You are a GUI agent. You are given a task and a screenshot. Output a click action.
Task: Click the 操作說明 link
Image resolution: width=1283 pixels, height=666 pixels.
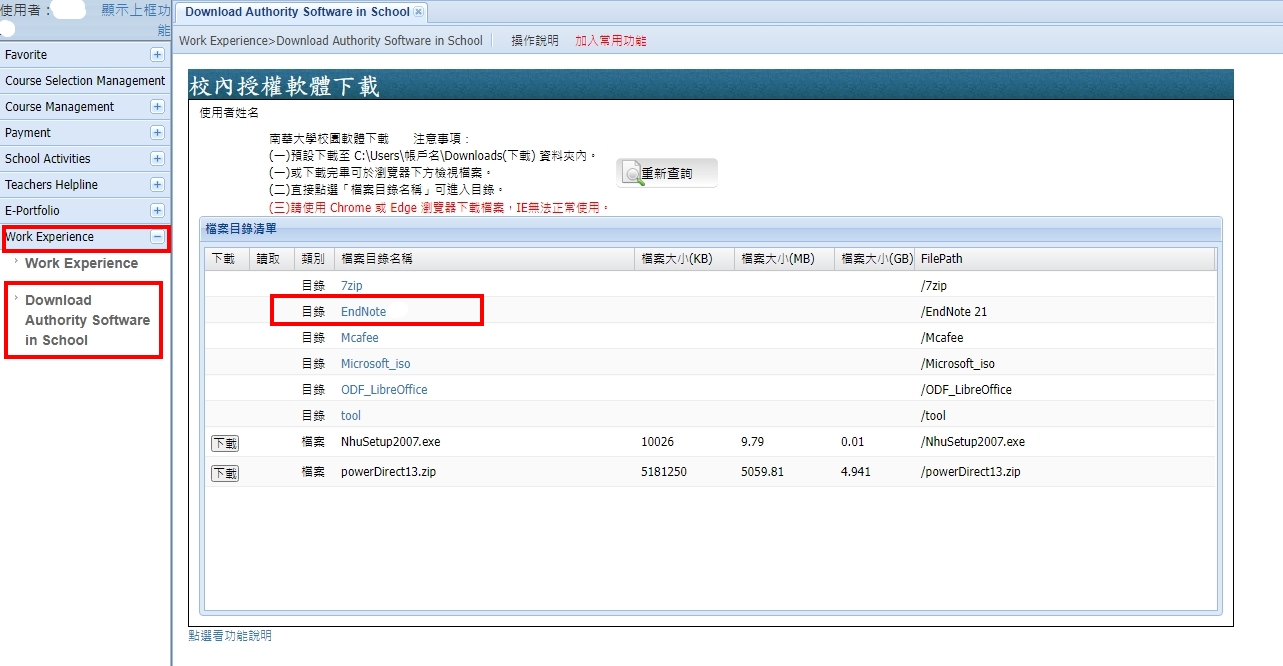[535, 41]
